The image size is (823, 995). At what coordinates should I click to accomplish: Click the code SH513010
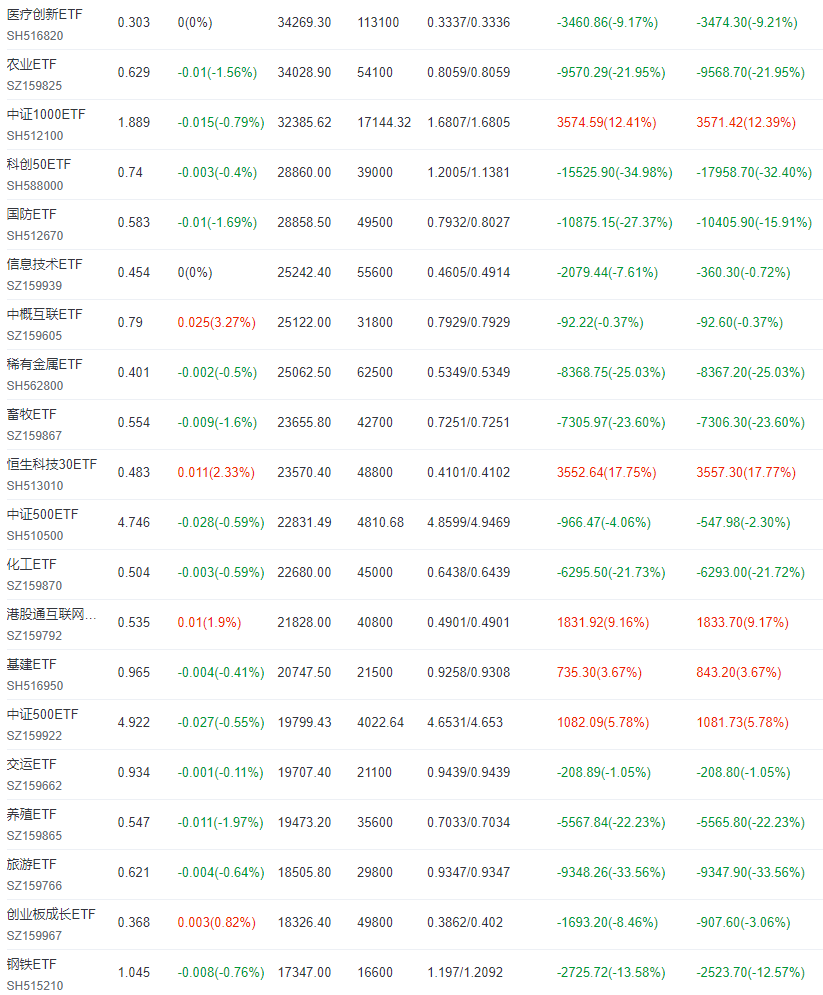(x=35, y=487)
